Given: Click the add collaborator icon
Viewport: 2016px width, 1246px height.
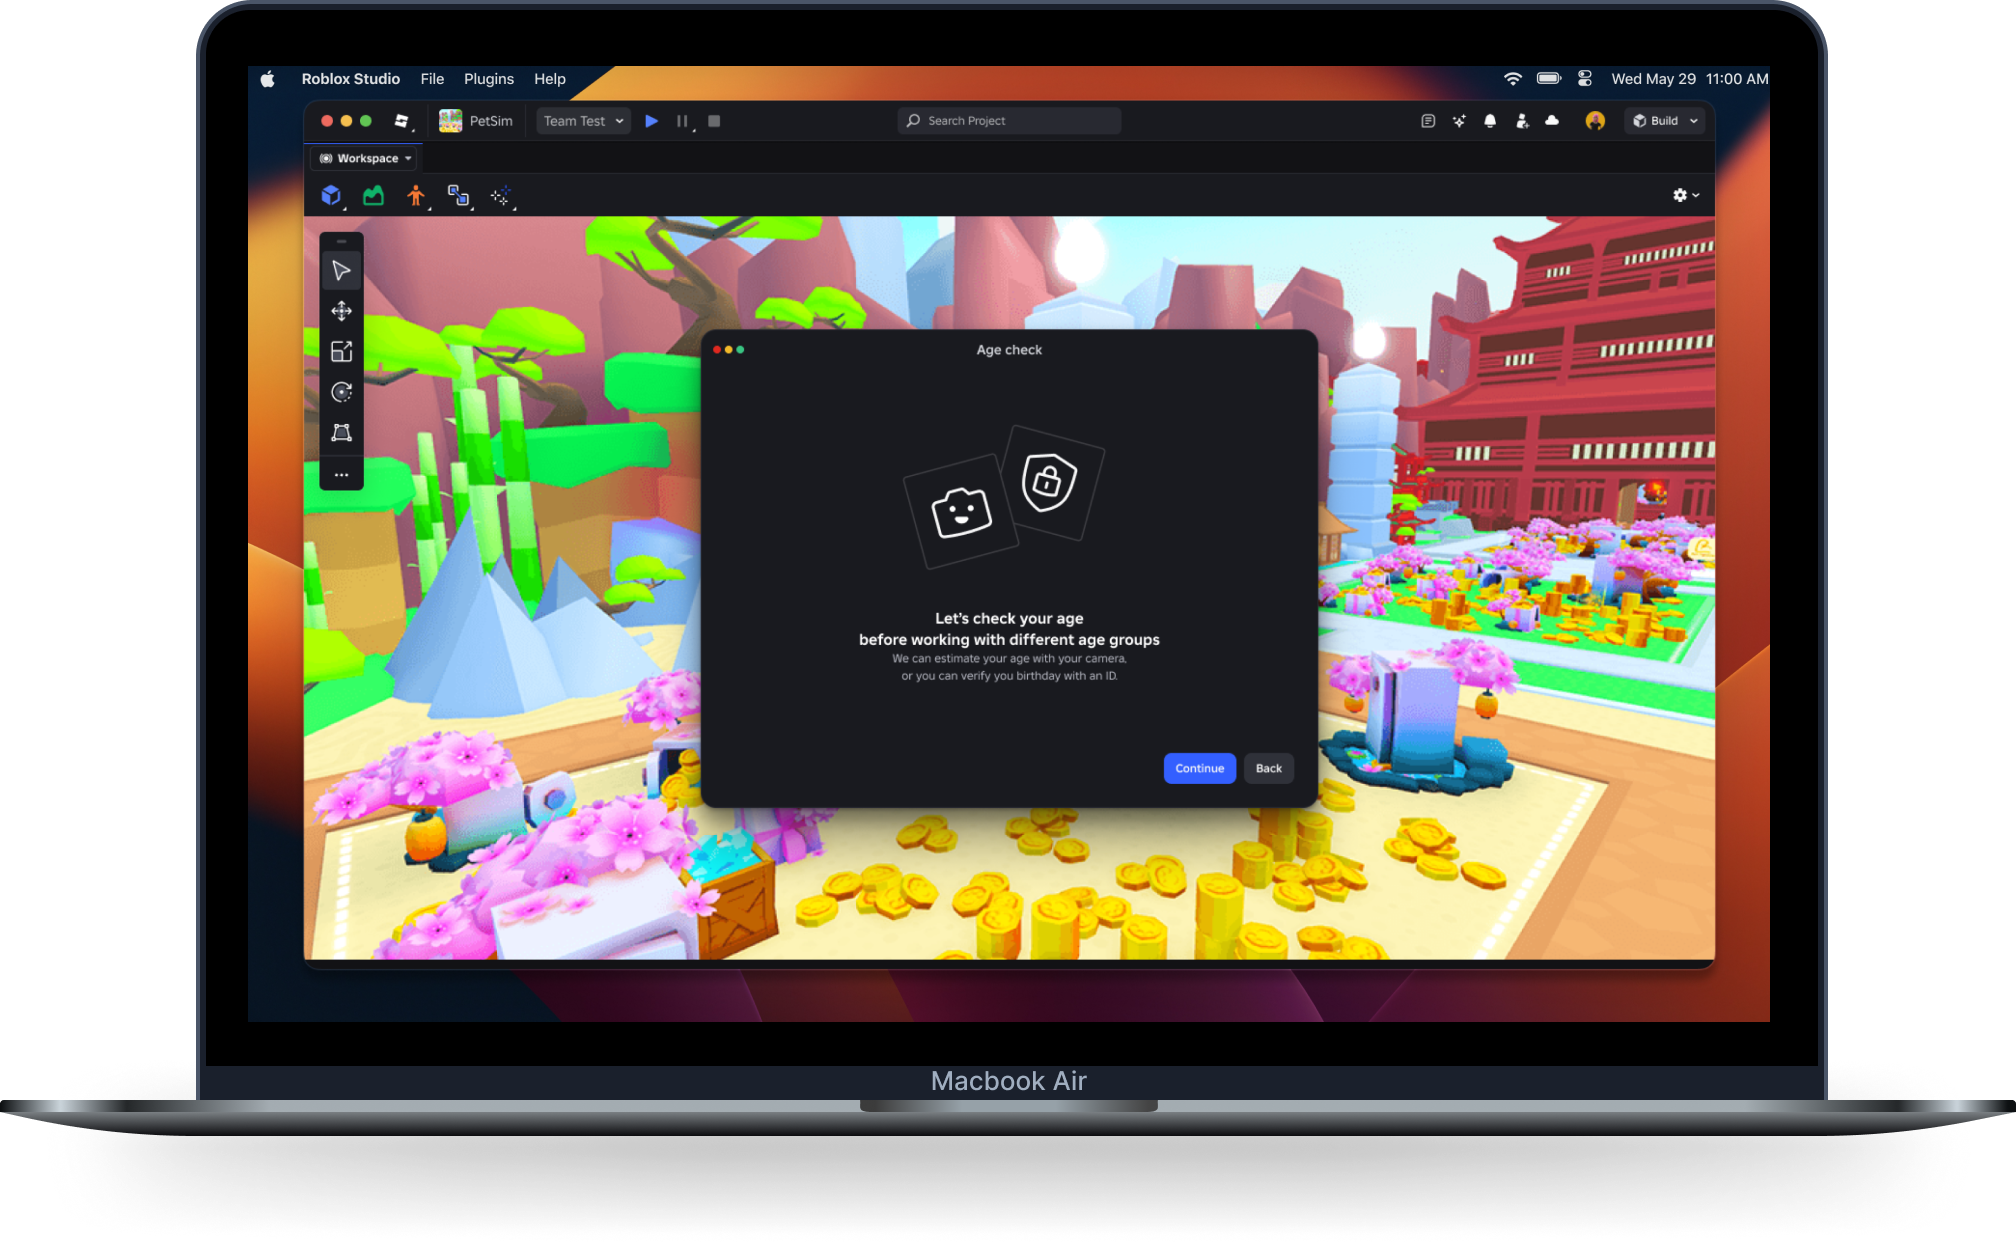Looking at the screenshot, I should (x=1522, y=121).
